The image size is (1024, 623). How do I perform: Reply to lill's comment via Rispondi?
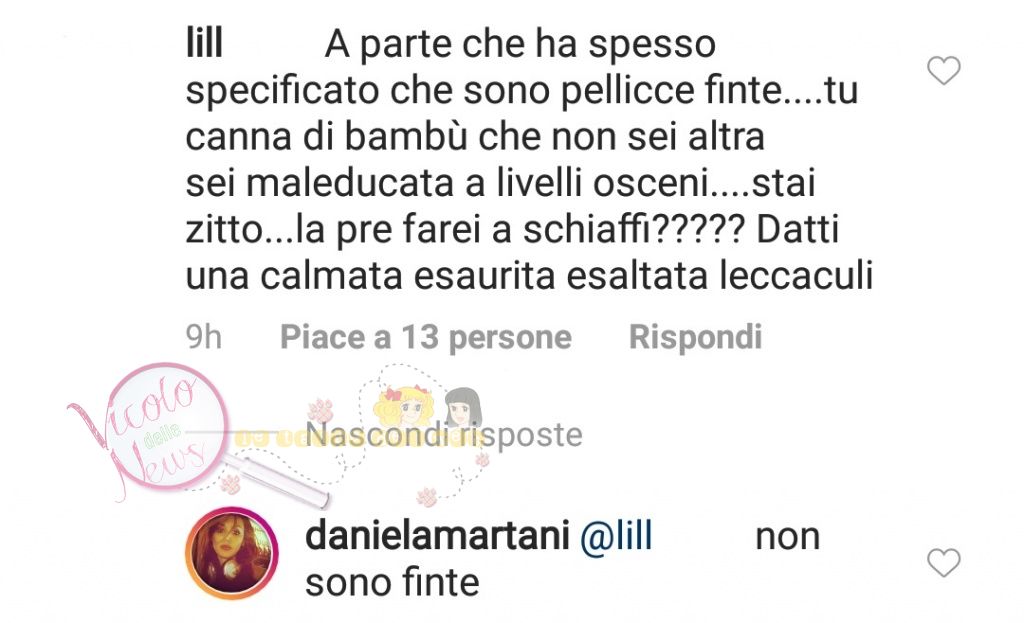point(695,338)
